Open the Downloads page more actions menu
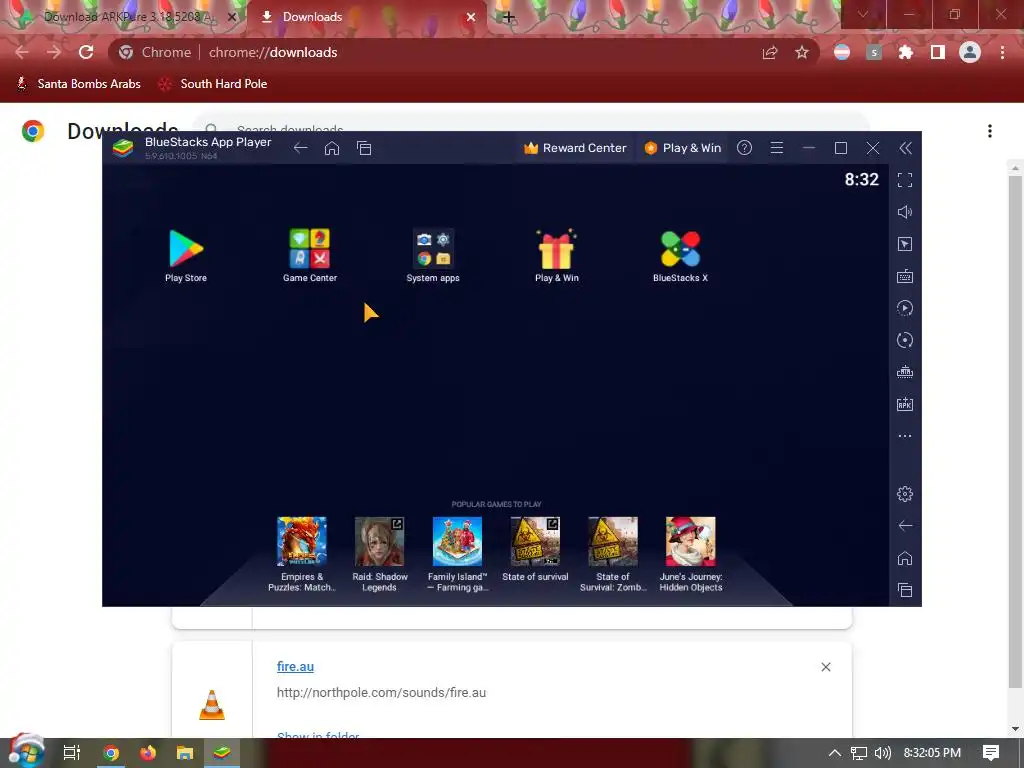 point(990,131)
